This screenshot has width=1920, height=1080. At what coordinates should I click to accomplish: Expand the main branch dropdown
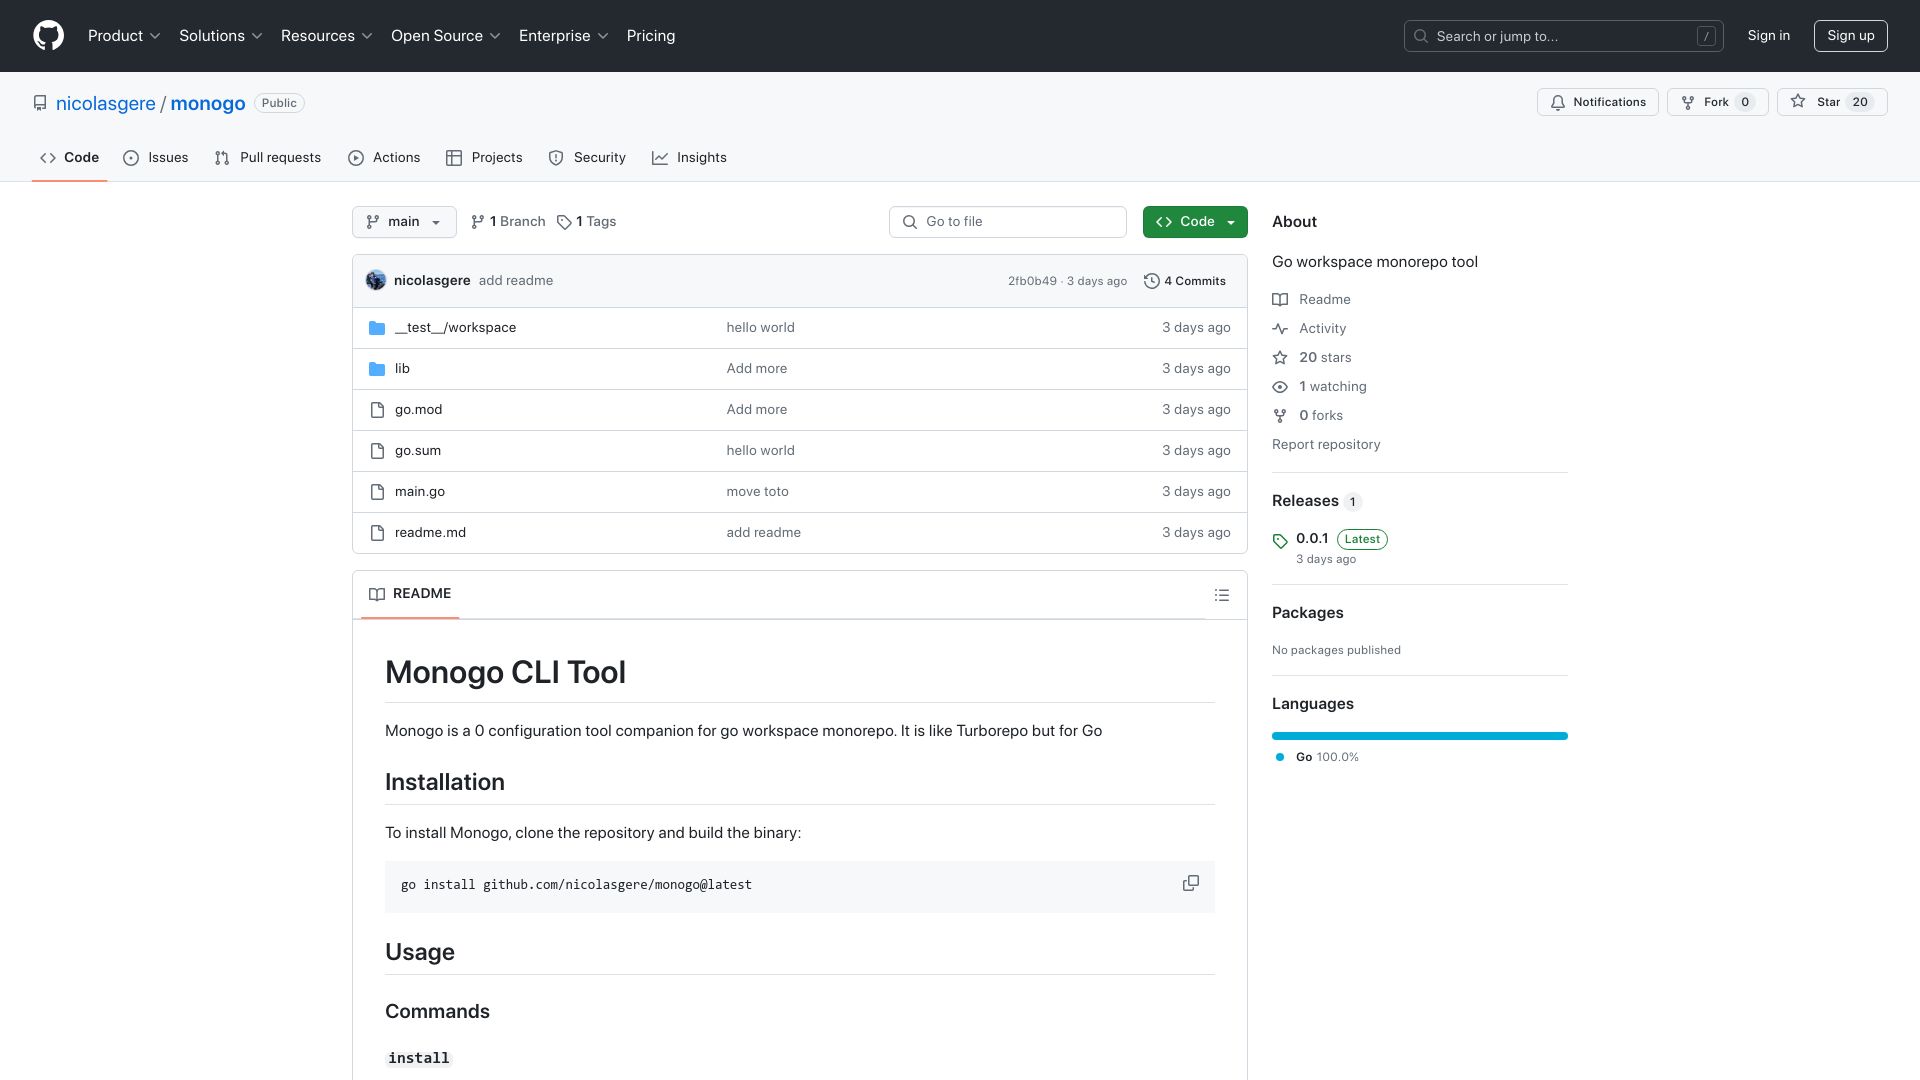pos(404,222)
